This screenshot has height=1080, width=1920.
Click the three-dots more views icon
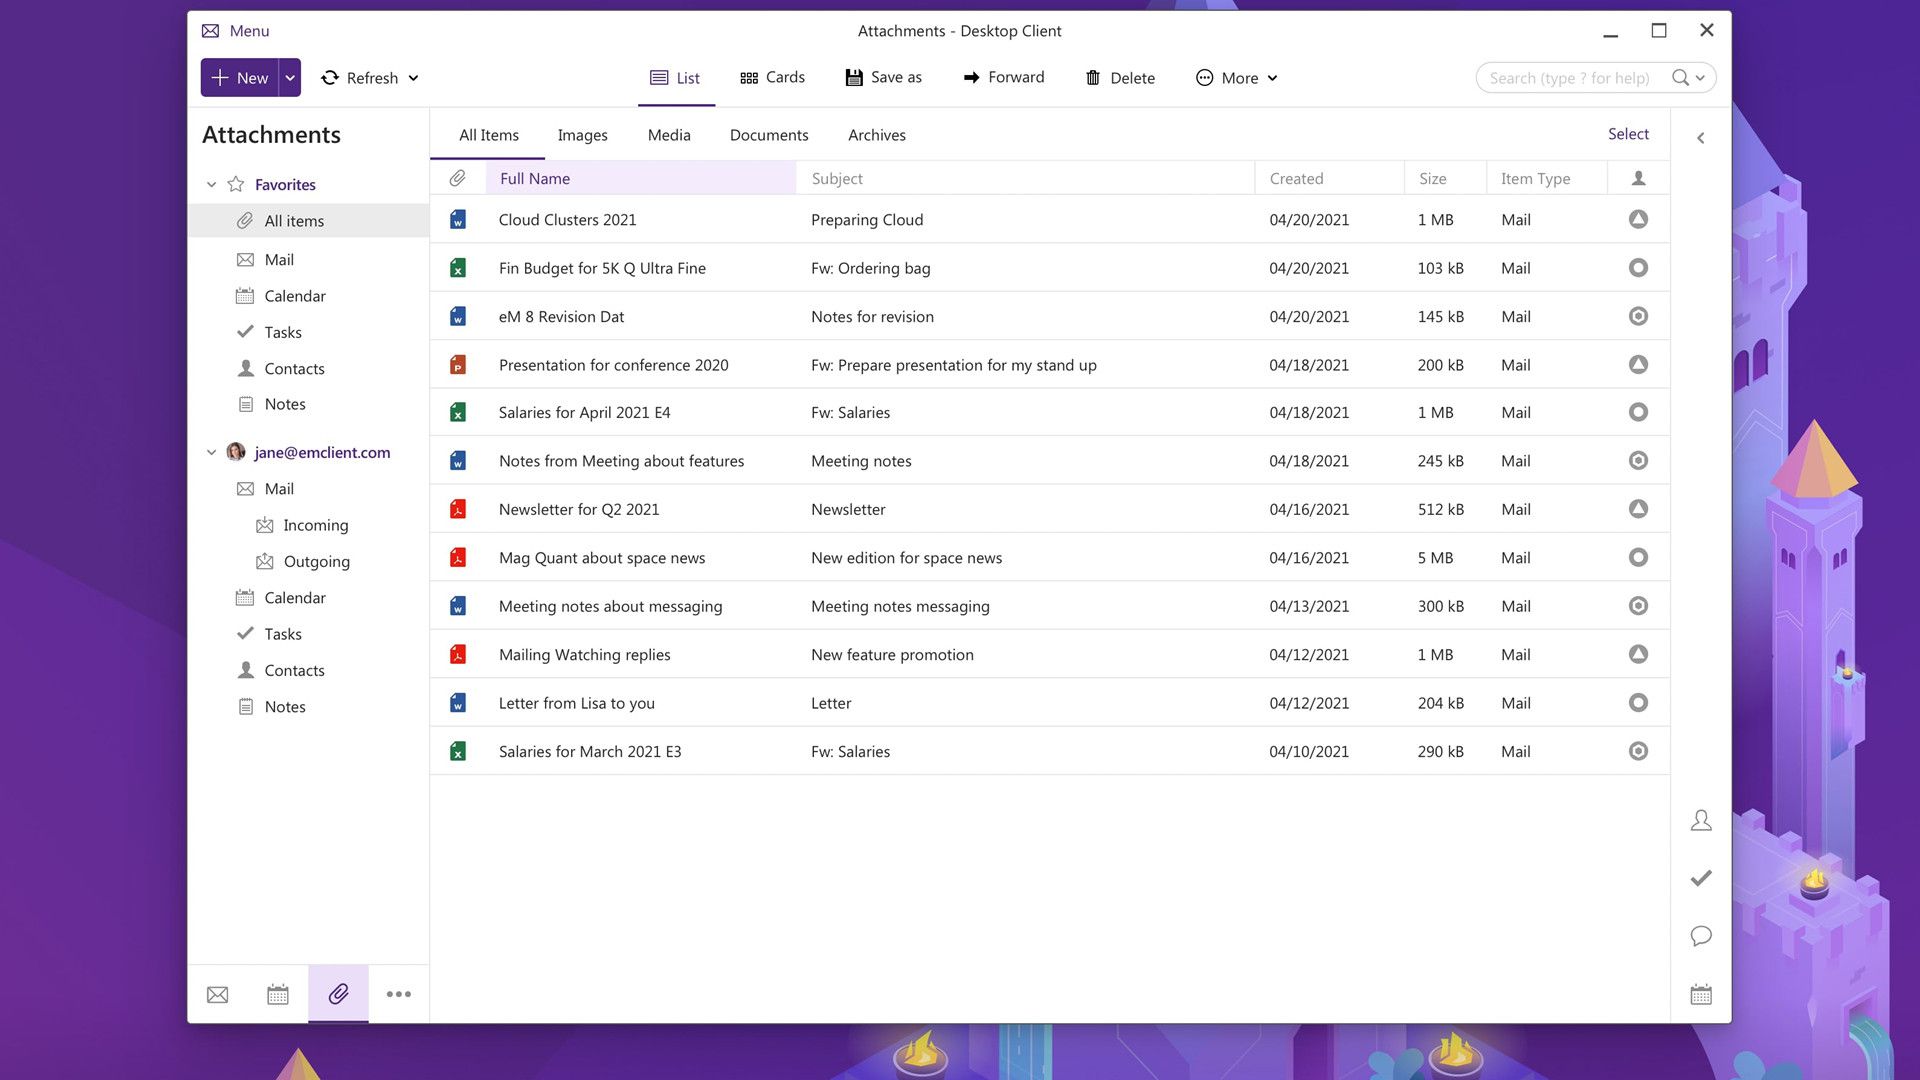pos(398,994)
